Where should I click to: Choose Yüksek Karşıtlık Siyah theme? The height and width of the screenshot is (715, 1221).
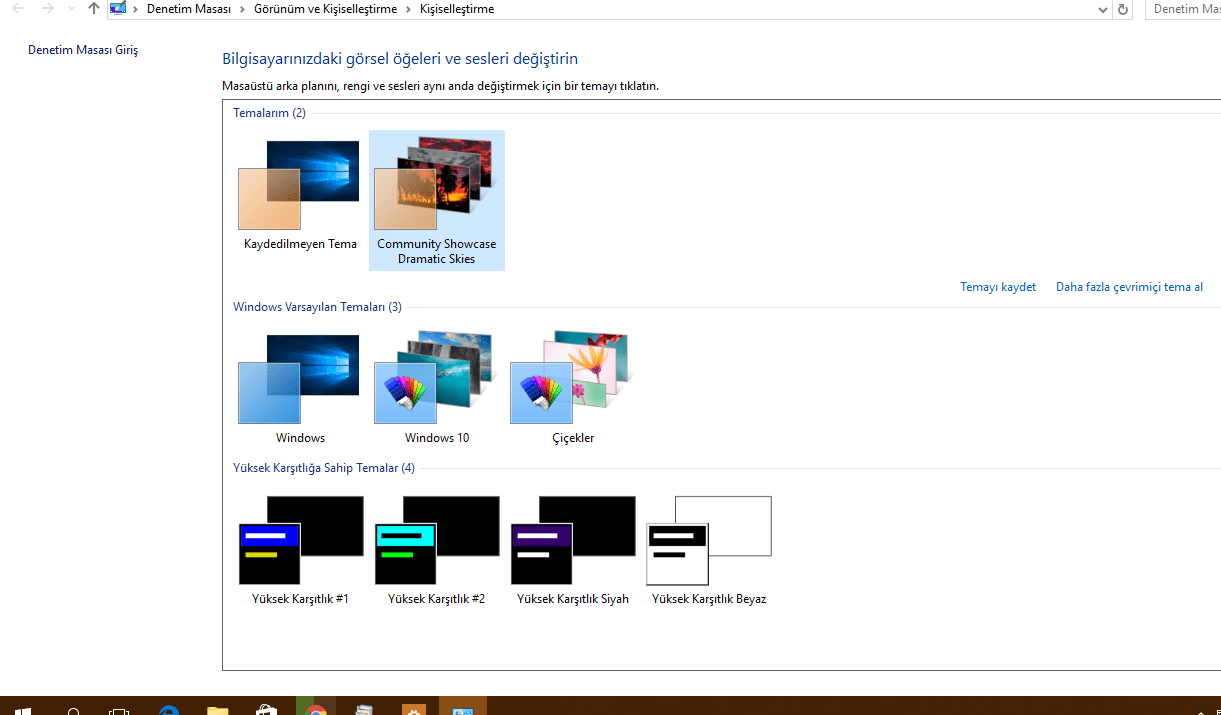coord(573,551)
